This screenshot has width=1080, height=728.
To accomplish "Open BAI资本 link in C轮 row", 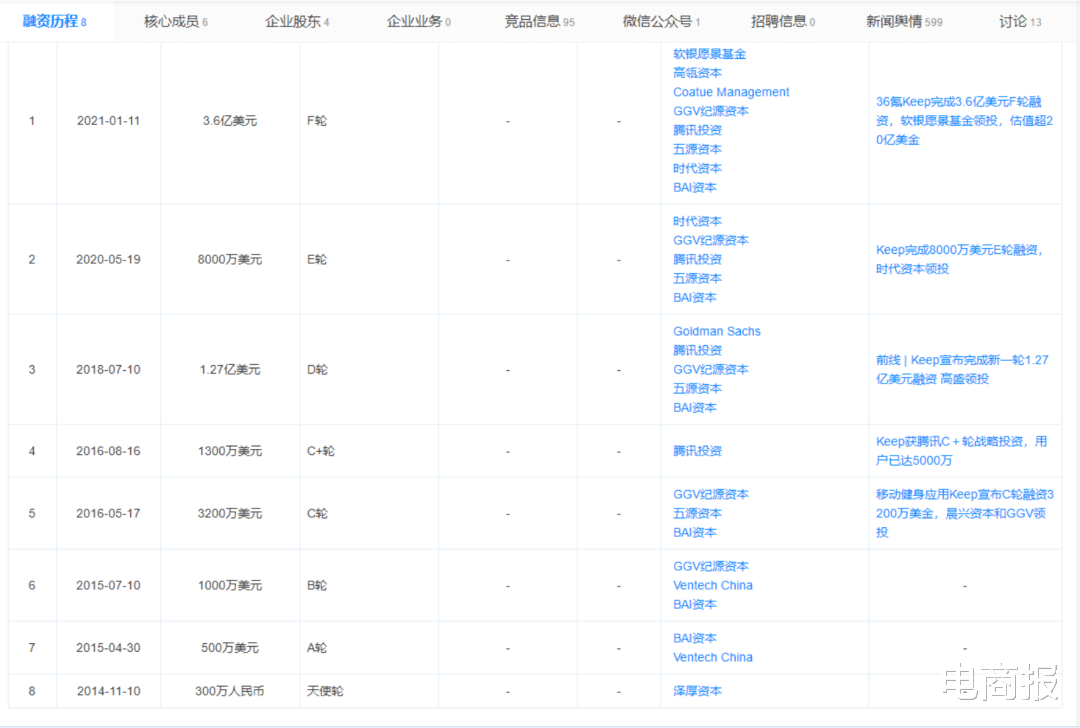I will (x=695, y=532).
